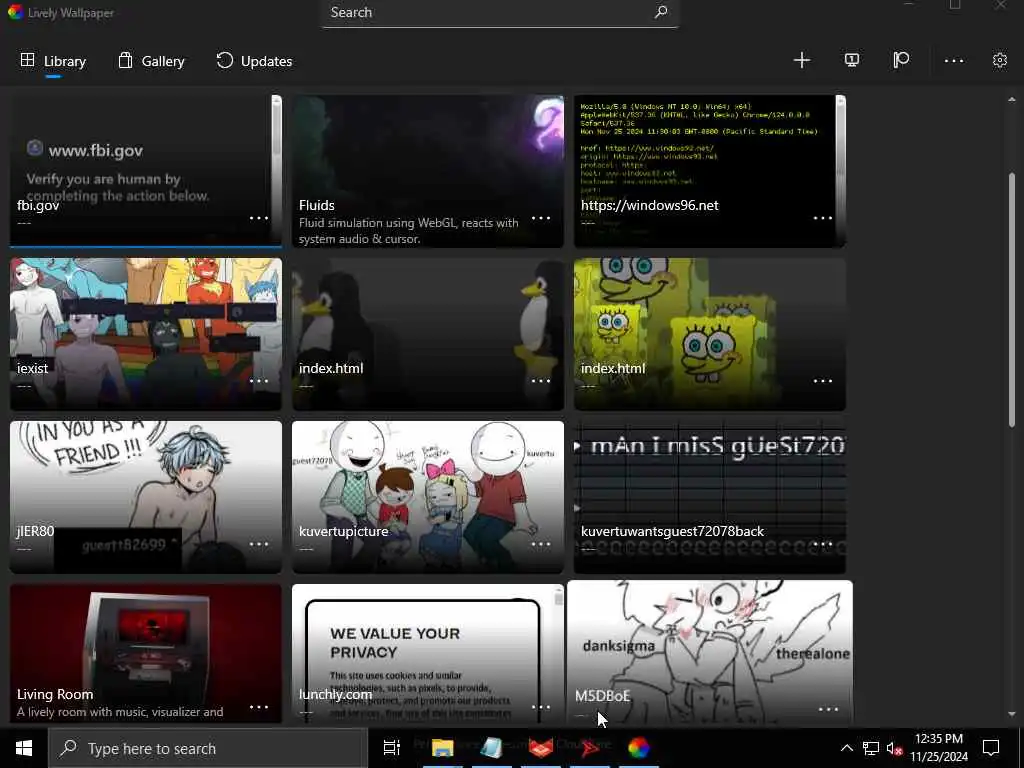Open more options for Fluids
This screenshot has height=768, width=1024.
click(x=541, y=218)
